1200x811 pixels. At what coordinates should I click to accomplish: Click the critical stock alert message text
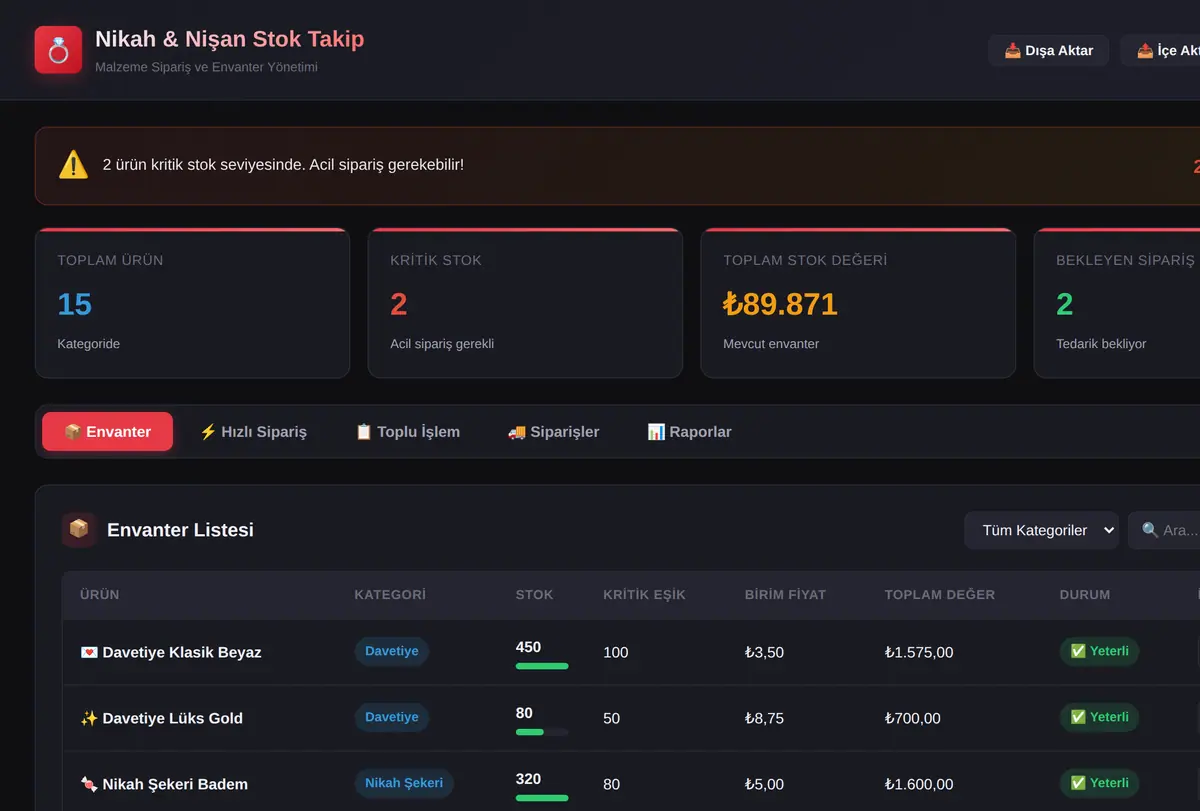click(283, 164)
